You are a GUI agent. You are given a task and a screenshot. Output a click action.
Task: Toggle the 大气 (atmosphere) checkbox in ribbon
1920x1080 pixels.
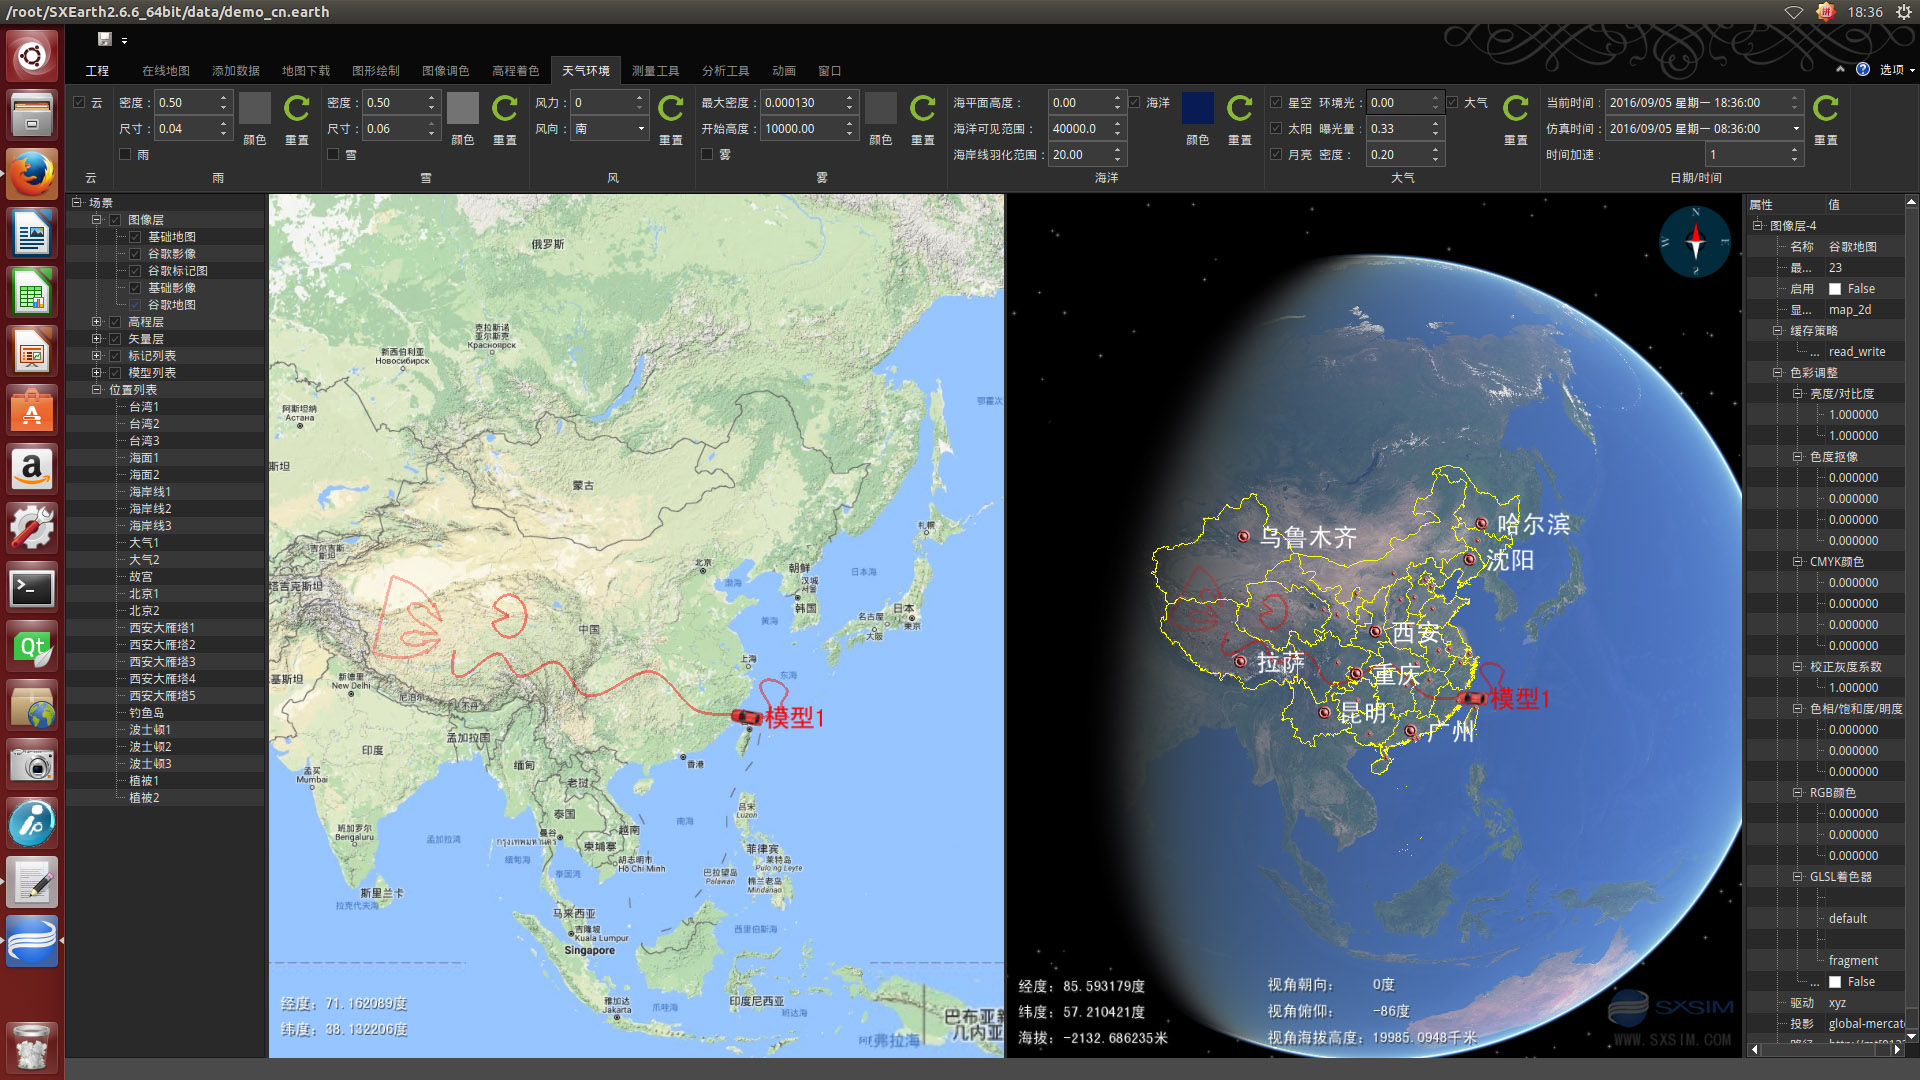point(1452,102)
